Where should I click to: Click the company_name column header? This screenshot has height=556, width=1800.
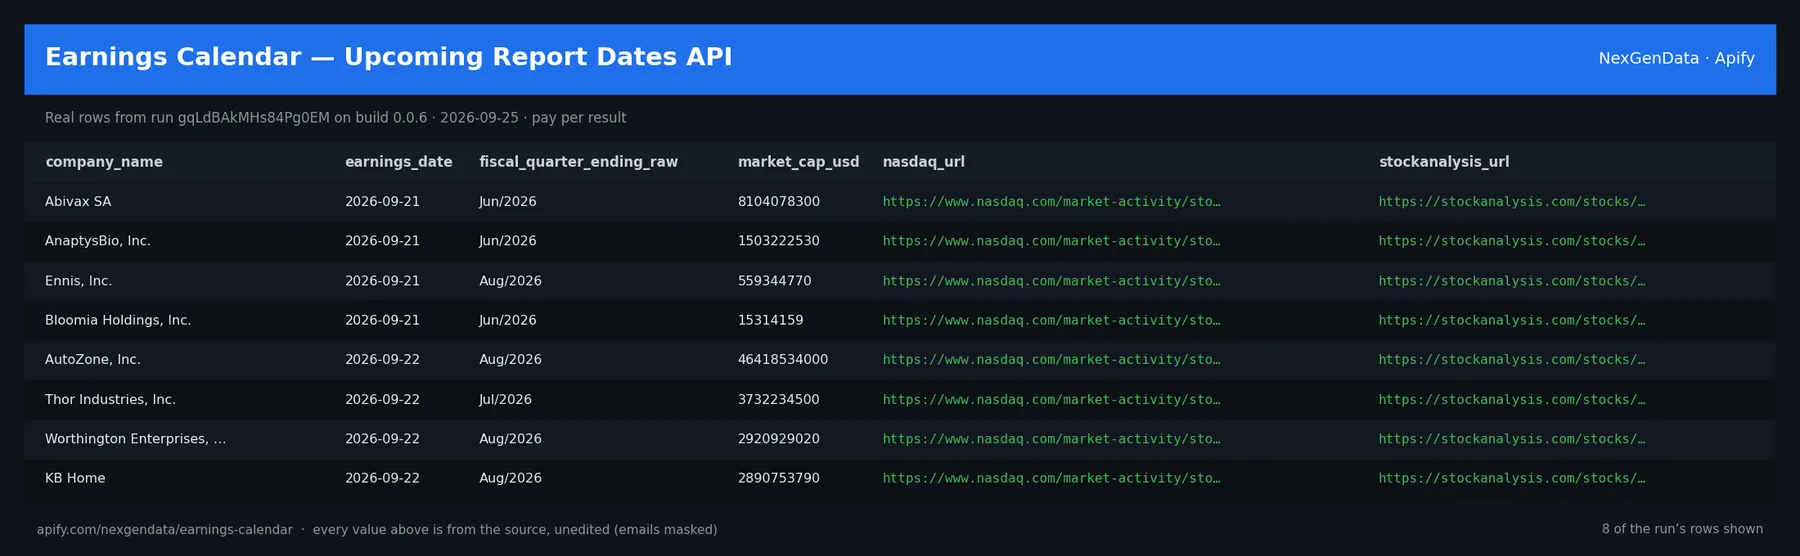[x=104, y=162]
